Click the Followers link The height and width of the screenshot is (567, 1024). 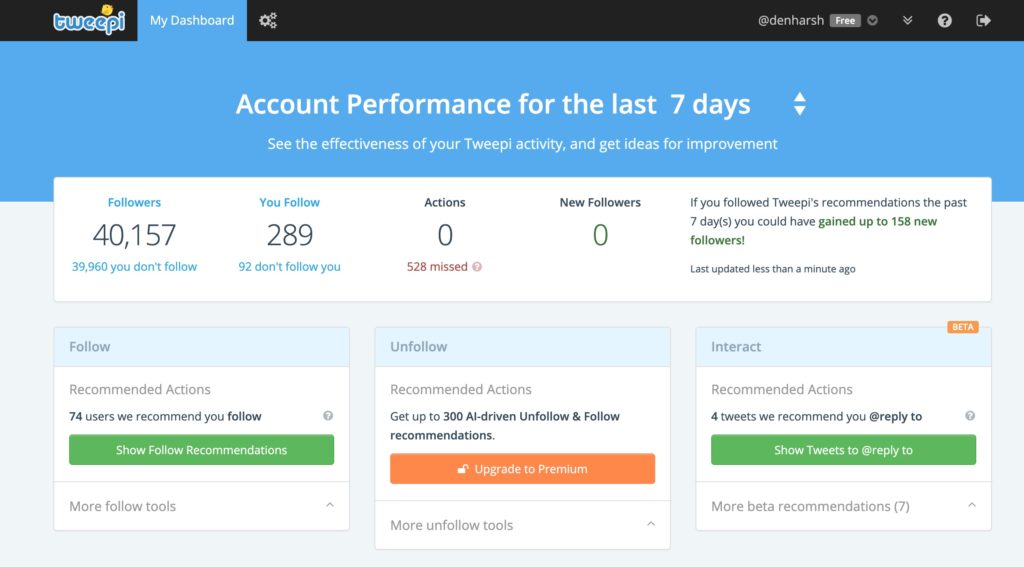point(134,202)
